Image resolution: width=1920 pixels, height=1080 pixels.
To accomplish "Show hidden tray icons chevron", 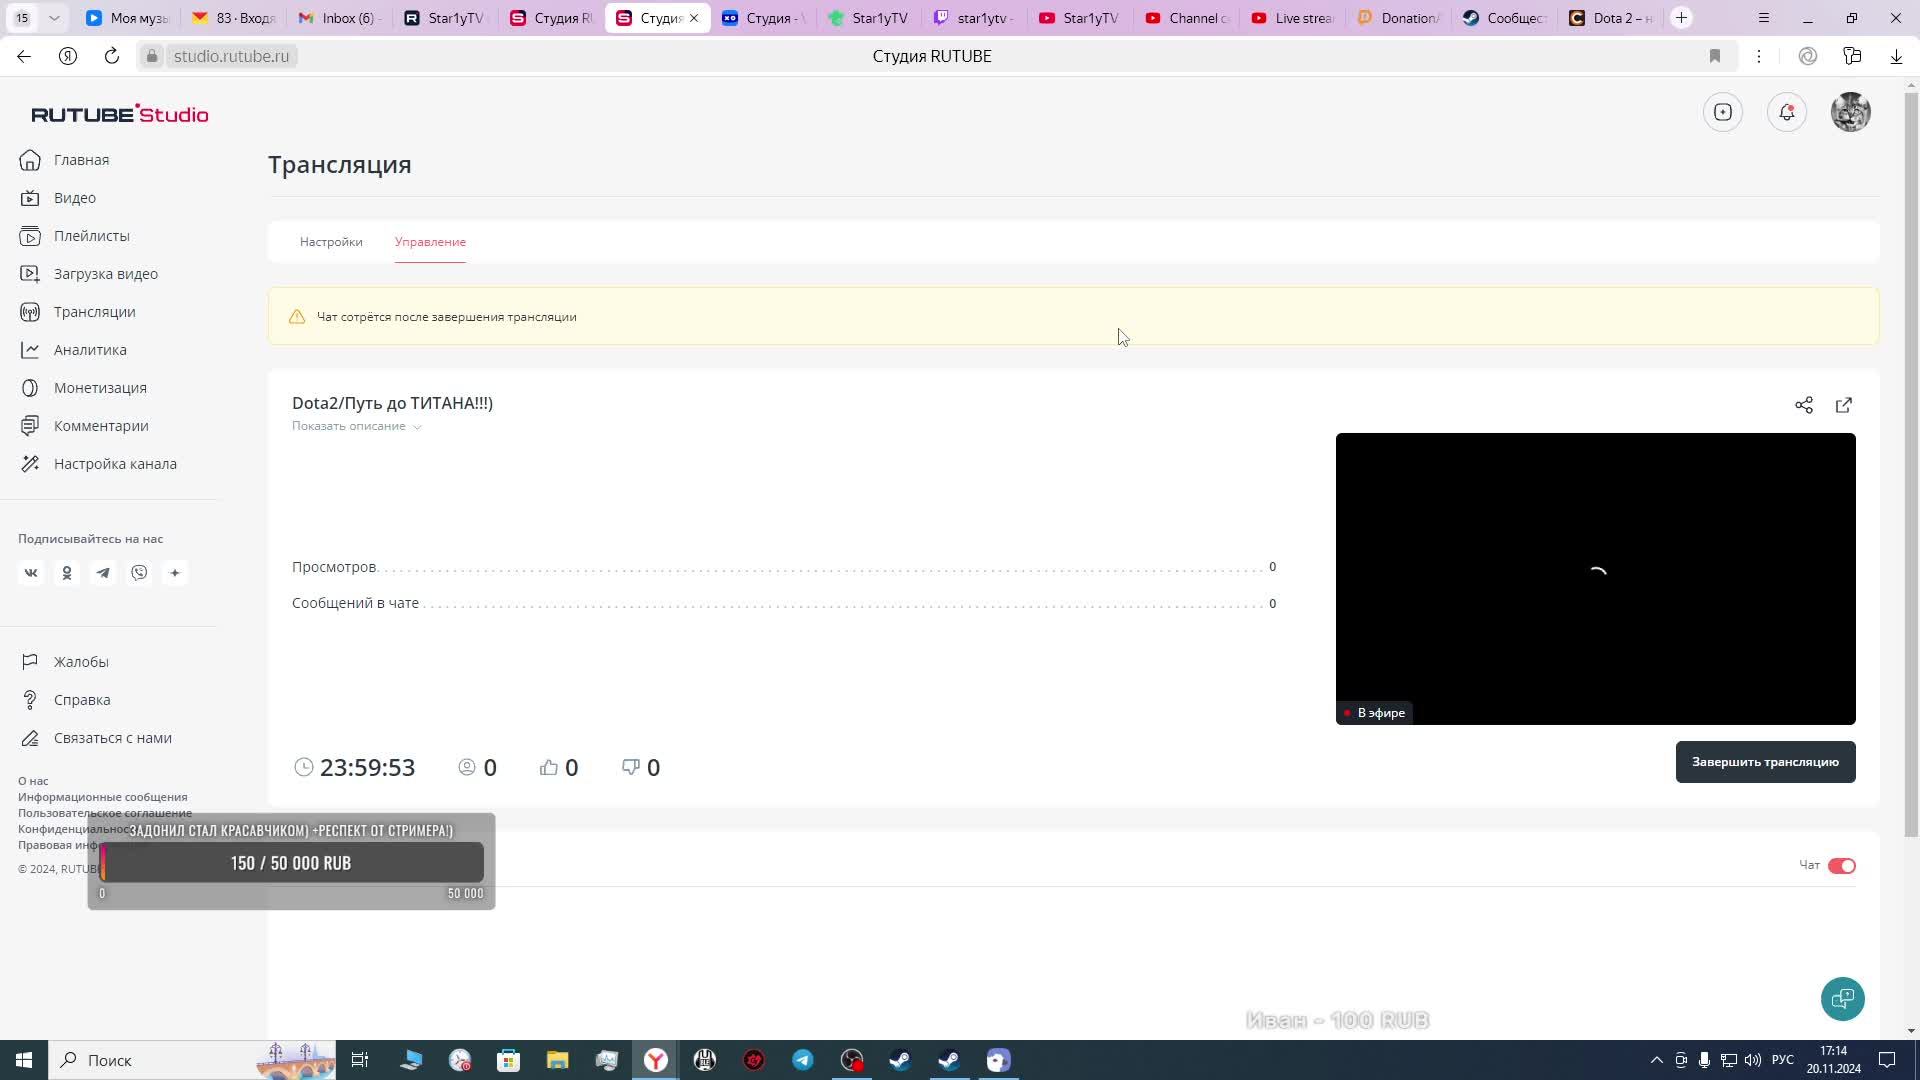I will pyautogui.click(x=1656, y=1060).
